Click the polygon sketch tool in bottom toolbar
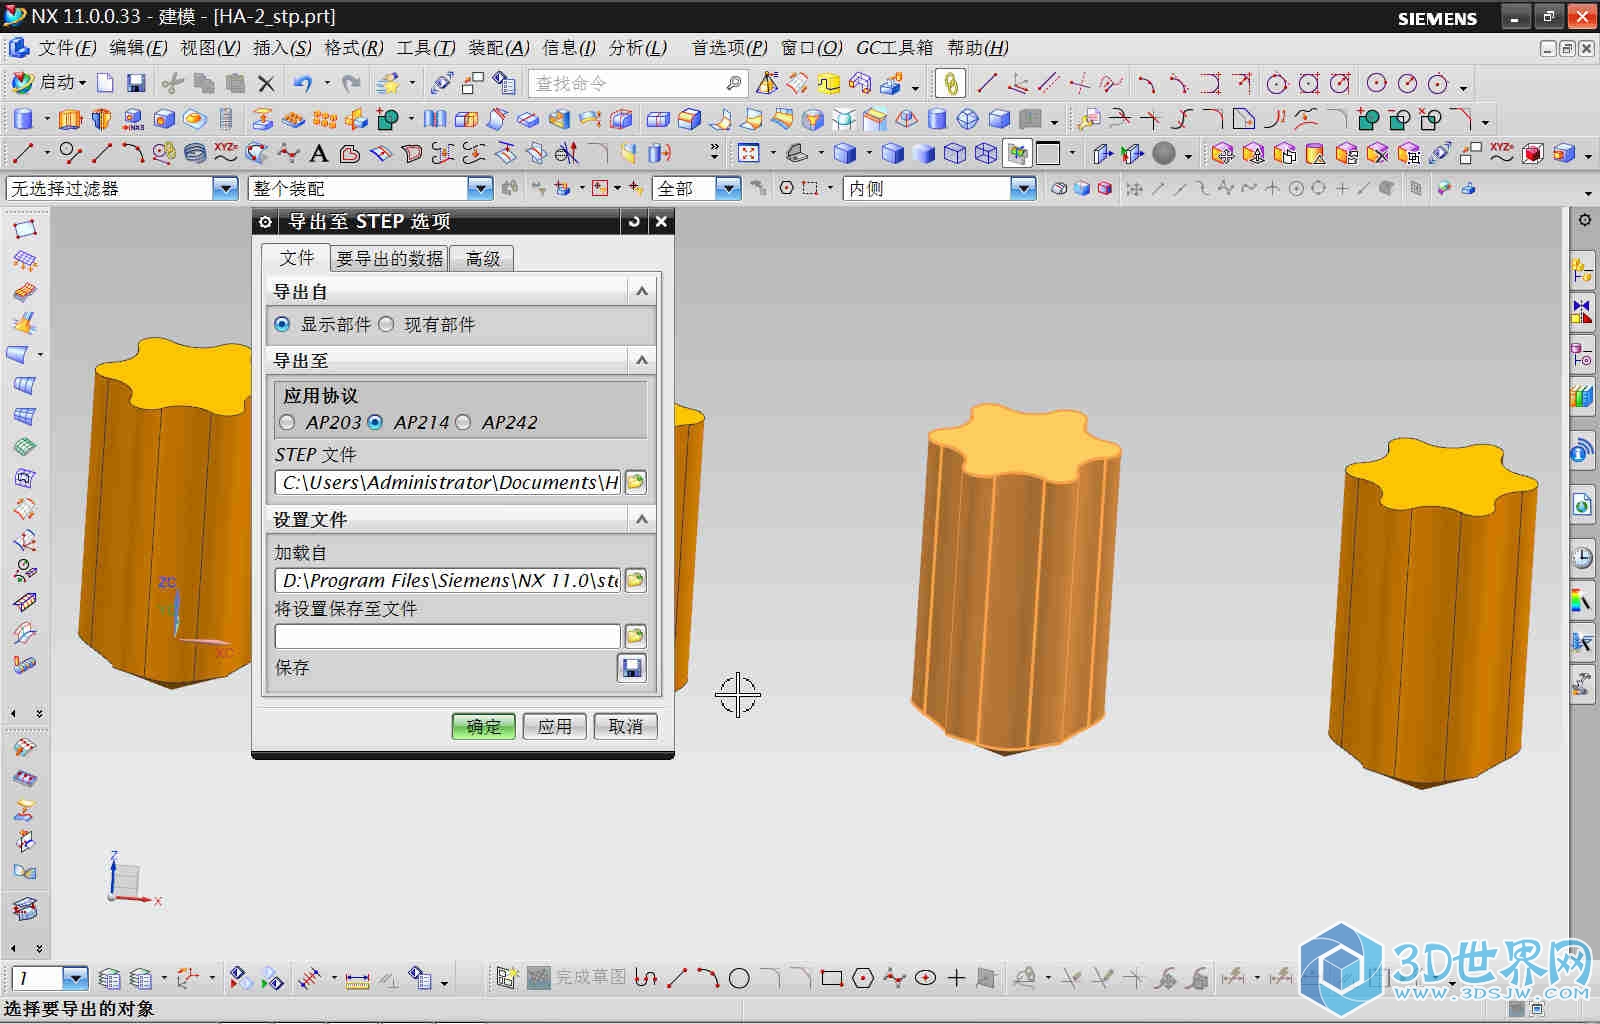1600x1024 pixels. (863, 978)
